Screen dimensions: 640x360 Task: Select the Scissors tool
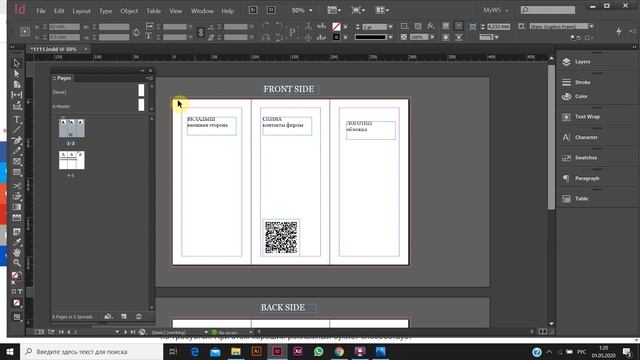(16, 186)
